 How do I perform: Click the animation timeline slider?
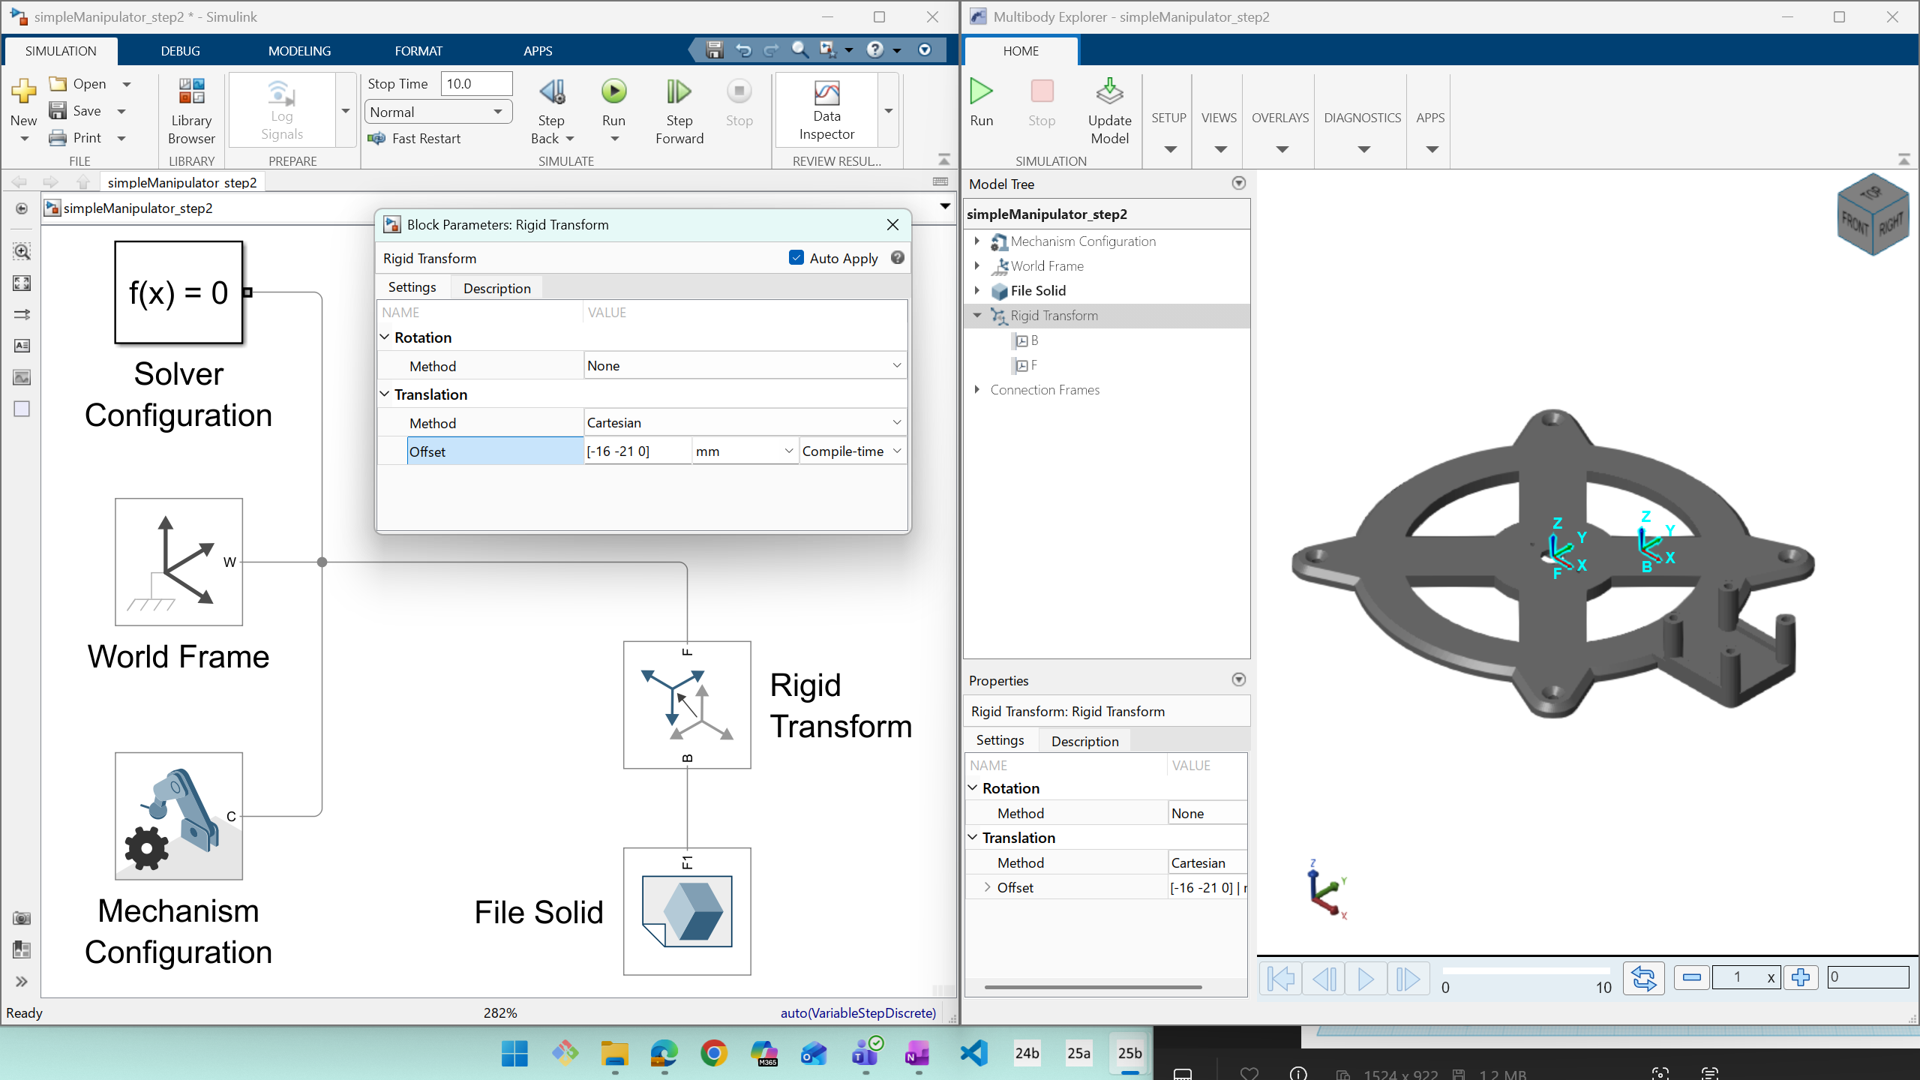(x=1524, y=971)
